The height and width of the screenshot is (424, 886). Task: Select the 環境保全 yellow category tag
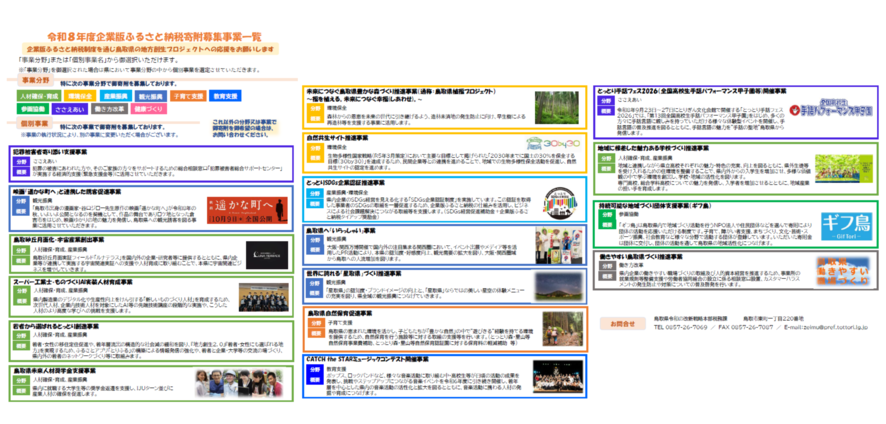pos(79,96)
